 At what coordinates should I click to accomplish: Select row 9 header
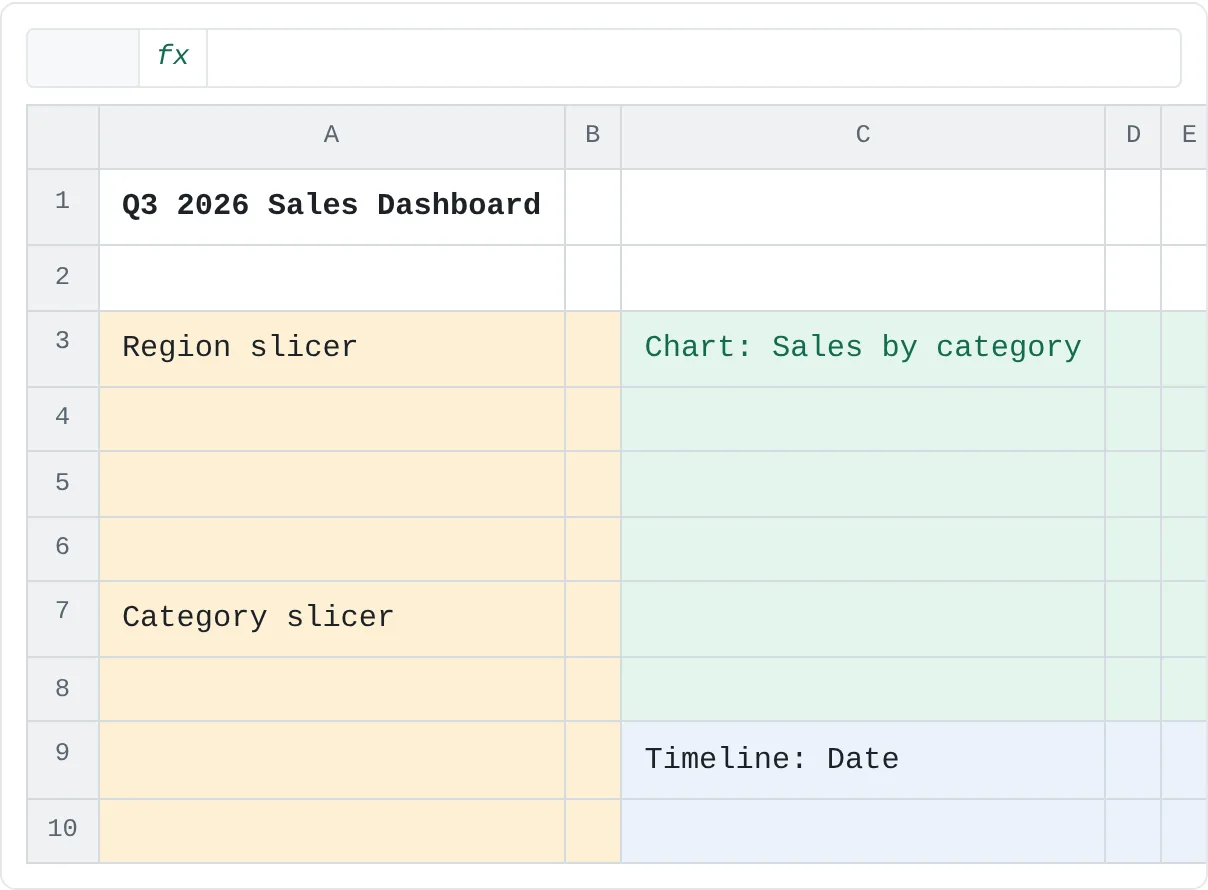click(63, 760)
